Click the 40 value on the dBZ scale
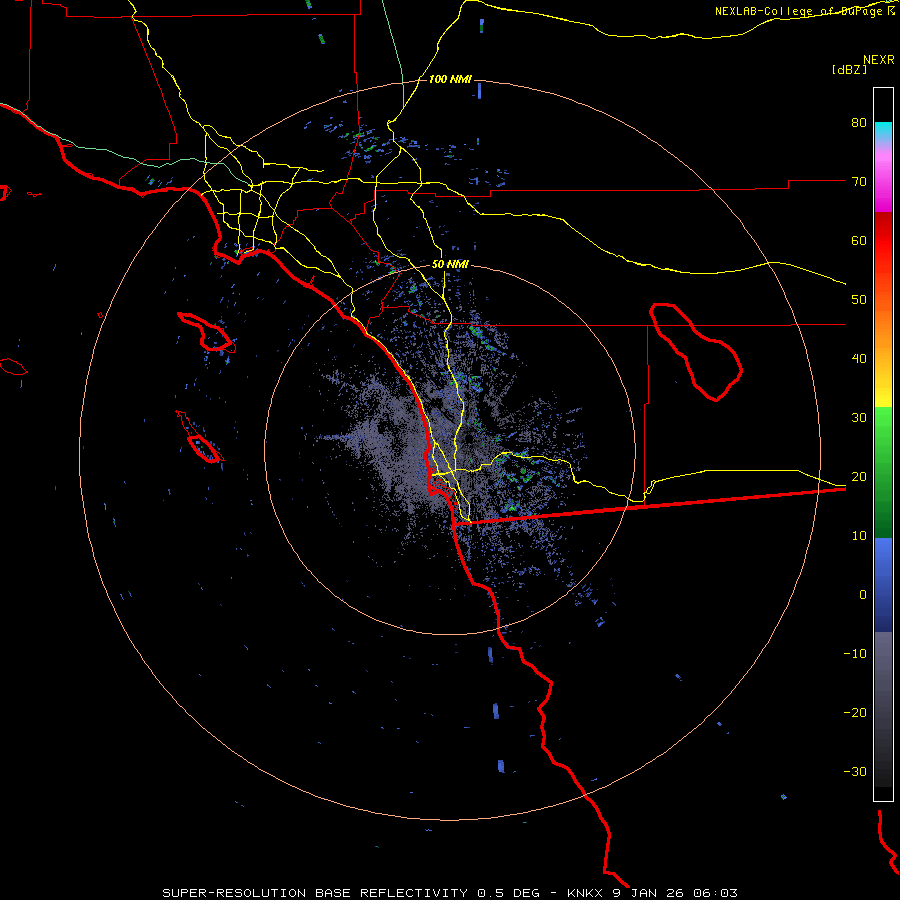The width and height of the screenshot is (900, 900). pos(859,359)
